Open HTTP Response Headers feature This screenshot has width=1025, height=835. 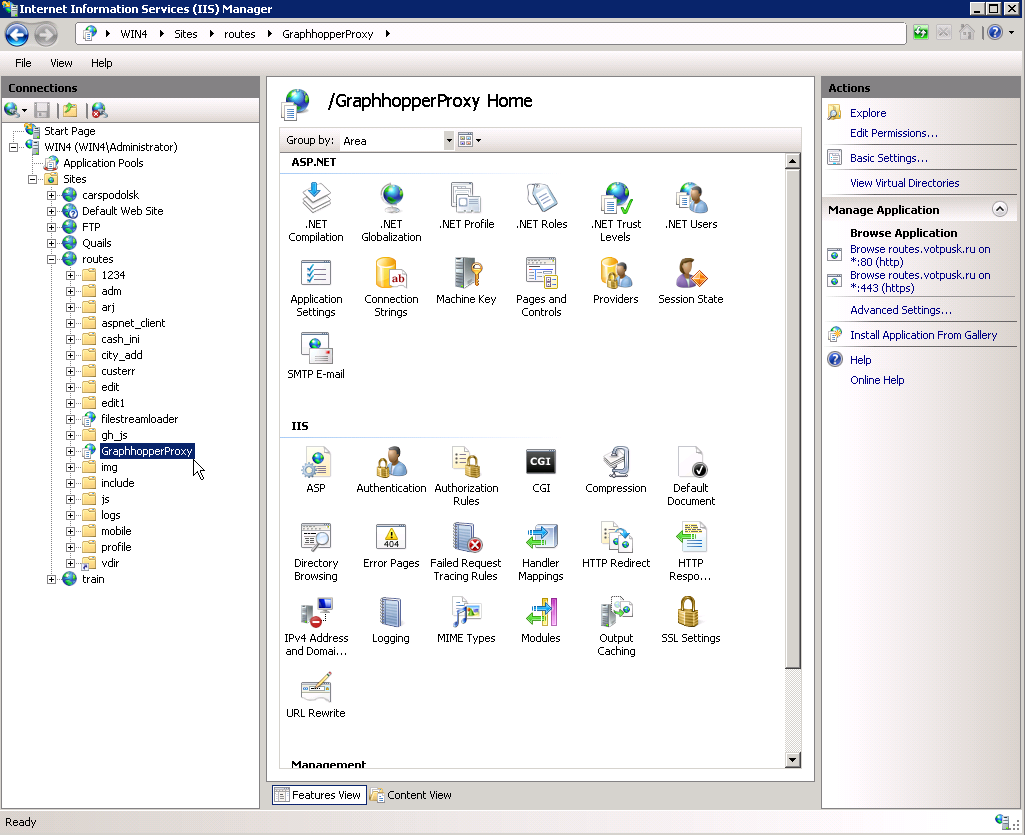[691, 552]
